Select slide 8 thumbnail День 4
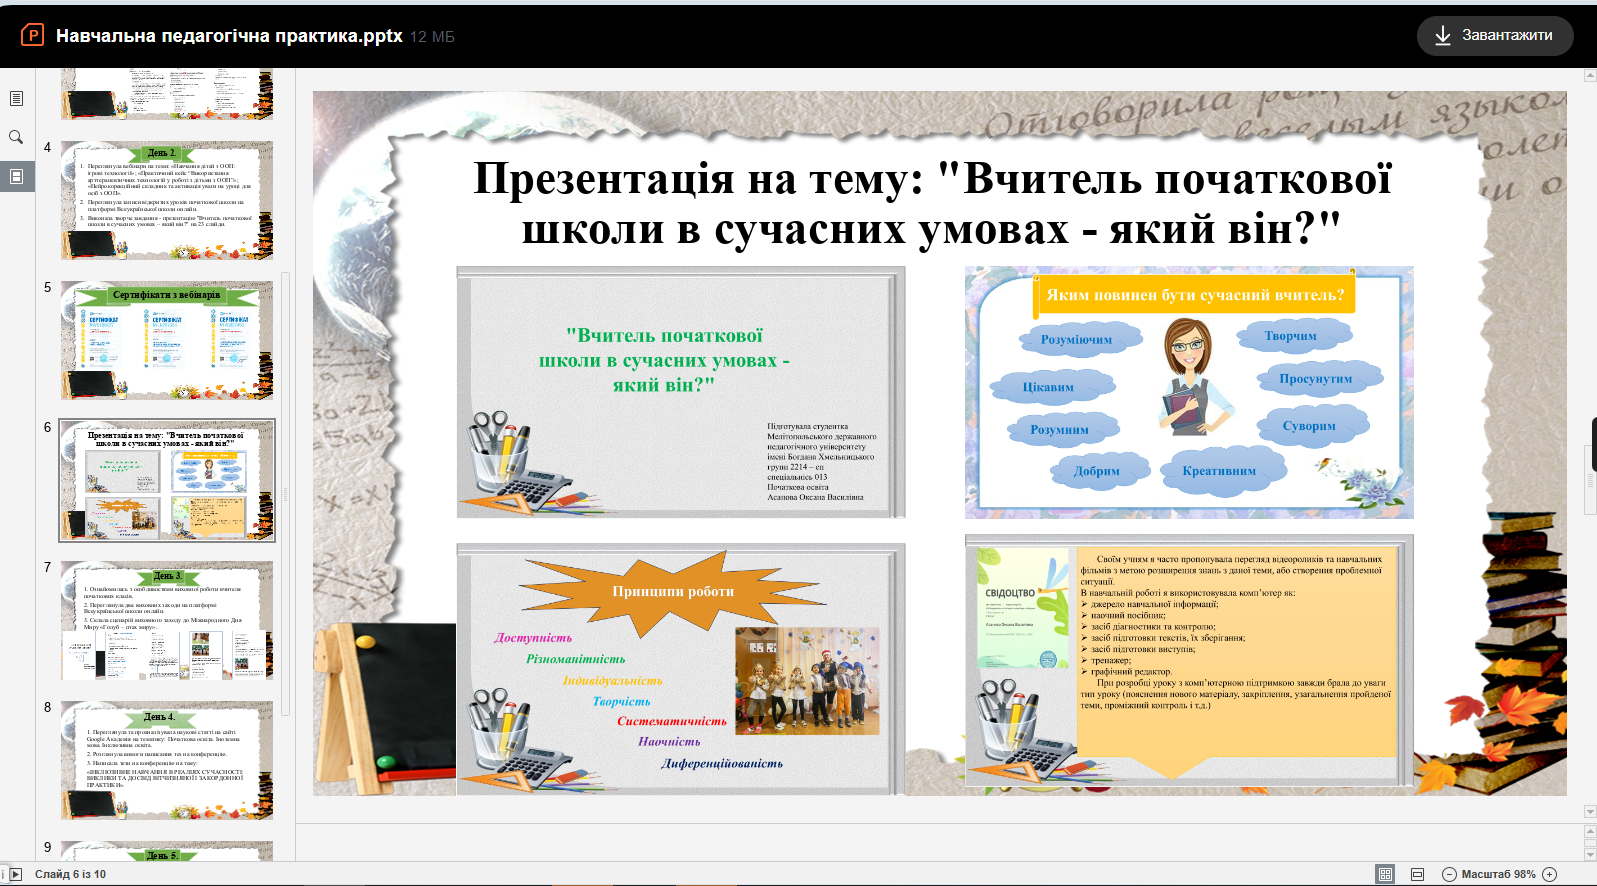The image size is (1597, 886). click(166, 760)
